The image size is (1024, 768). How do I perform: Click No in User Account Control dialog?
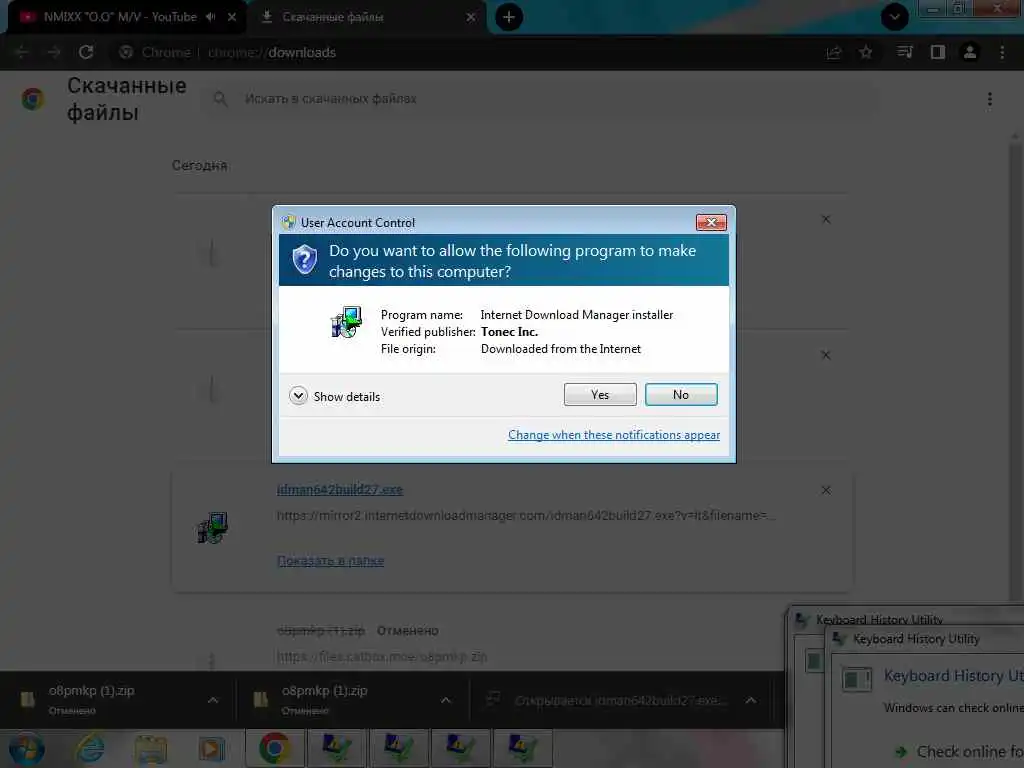[x=680, y=394]
